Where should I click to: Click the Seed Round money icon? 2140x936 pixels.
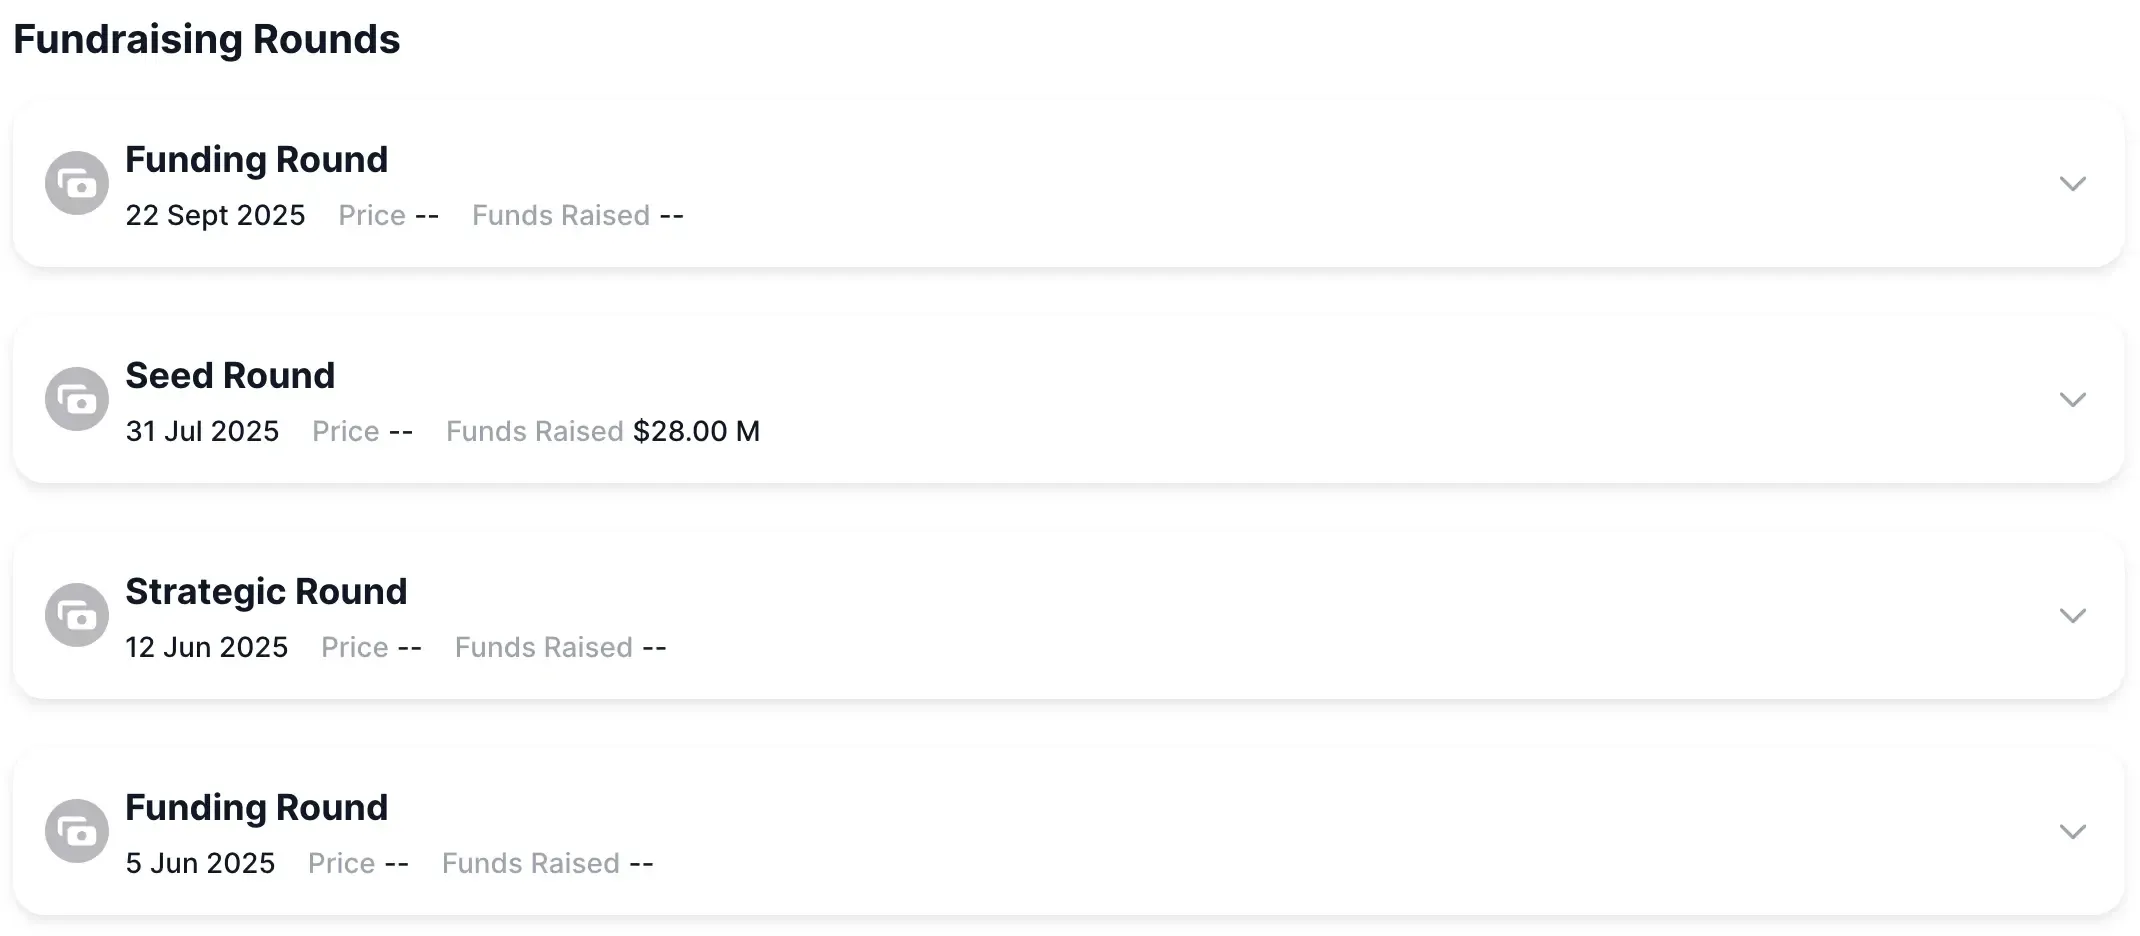[77, 399]
